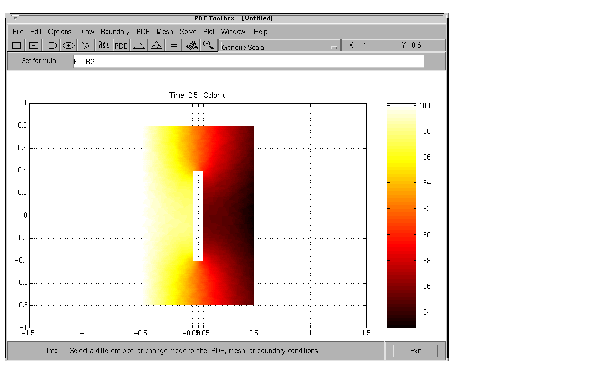
Task: Select the draw polygon tool
Action: click(86, 45)
